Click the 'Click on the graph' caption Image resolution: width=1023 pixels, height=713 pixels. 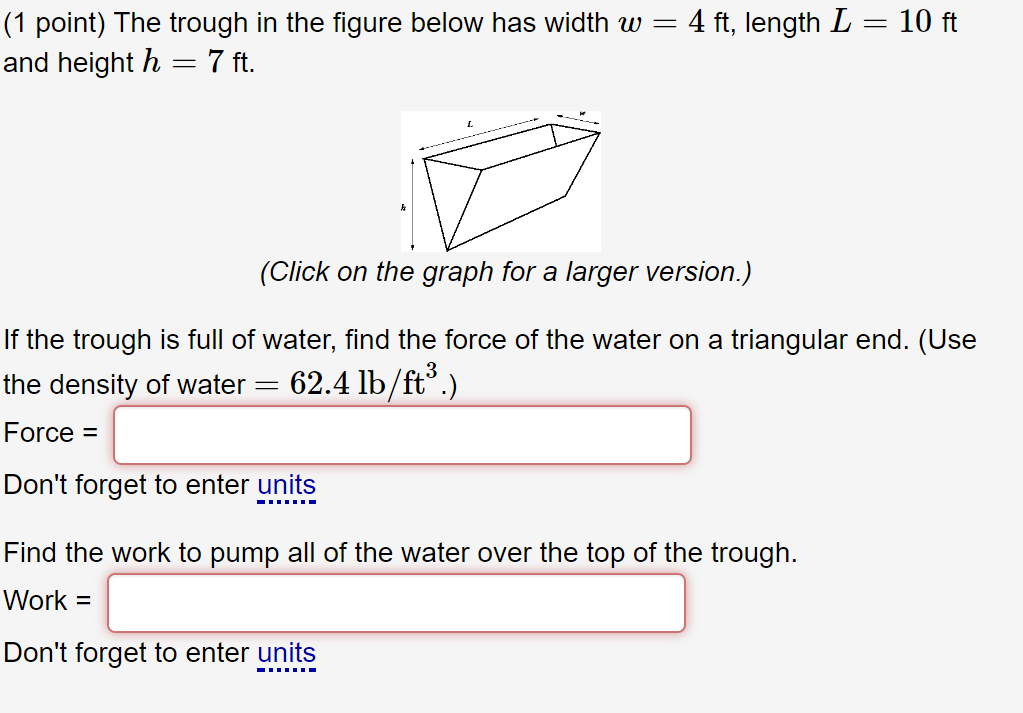[505, 272]
